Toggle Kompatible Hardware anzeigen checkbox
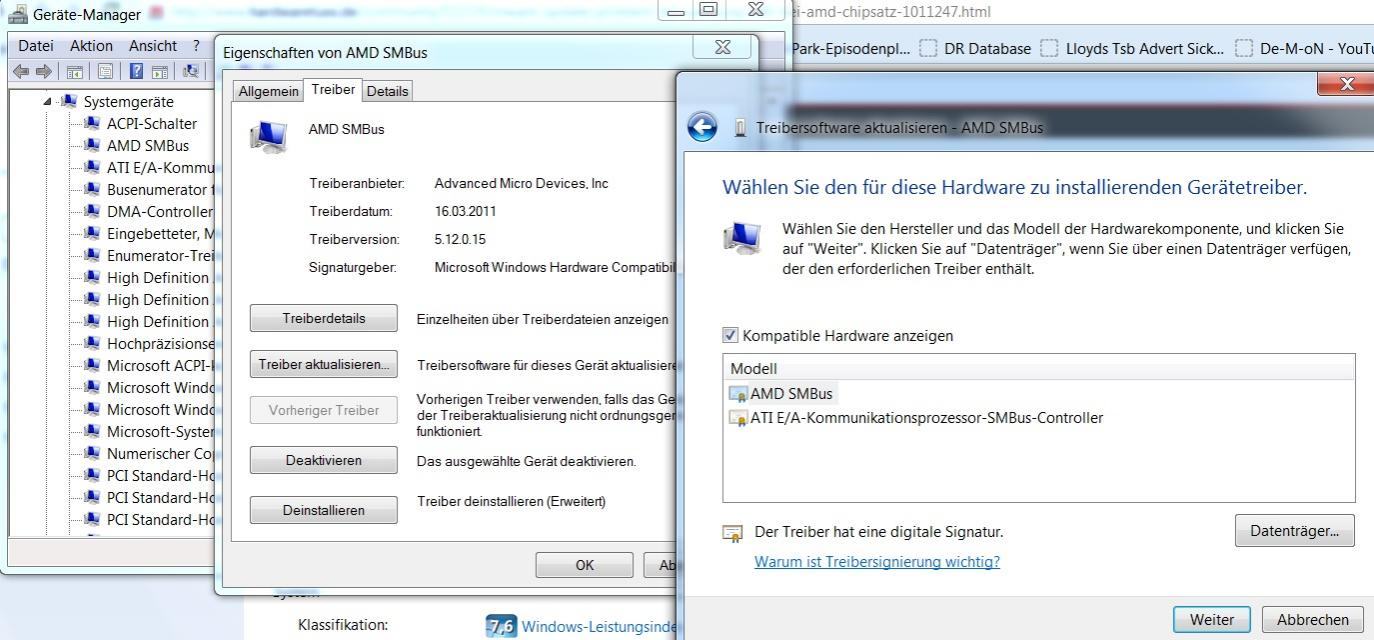The height and width of the screenshot is (640, 1374). (x=730, y=336)
